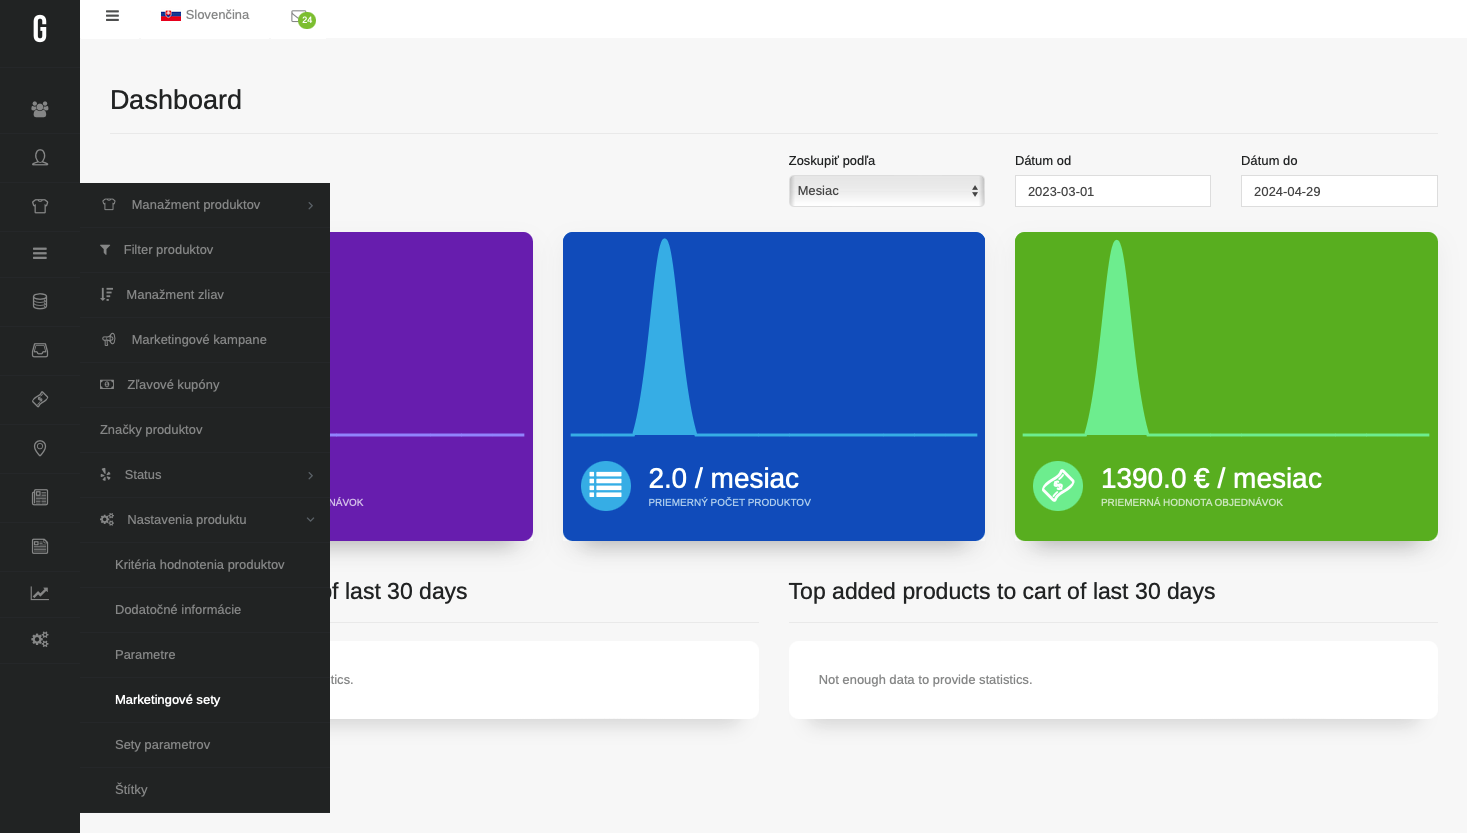Viewport: 1467px width, 833px height.
Task: Open Manažment produktov menu item
Action: pyautogui.click(x=205, y=205)
